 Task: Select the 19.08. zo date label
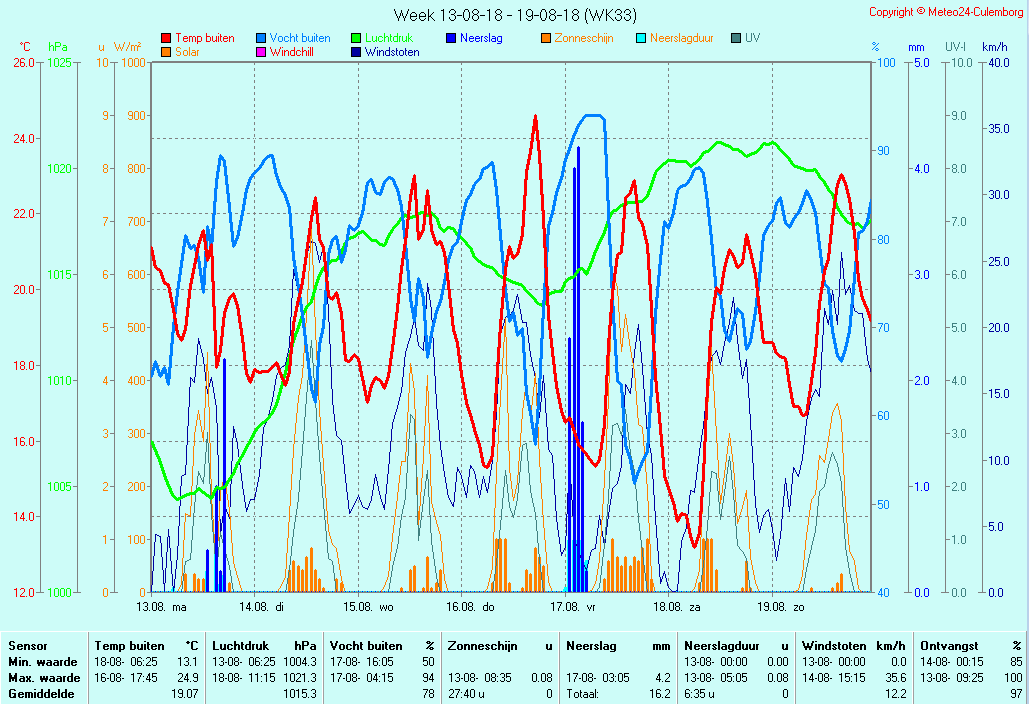pyautogui.click(x=780, y=606)
